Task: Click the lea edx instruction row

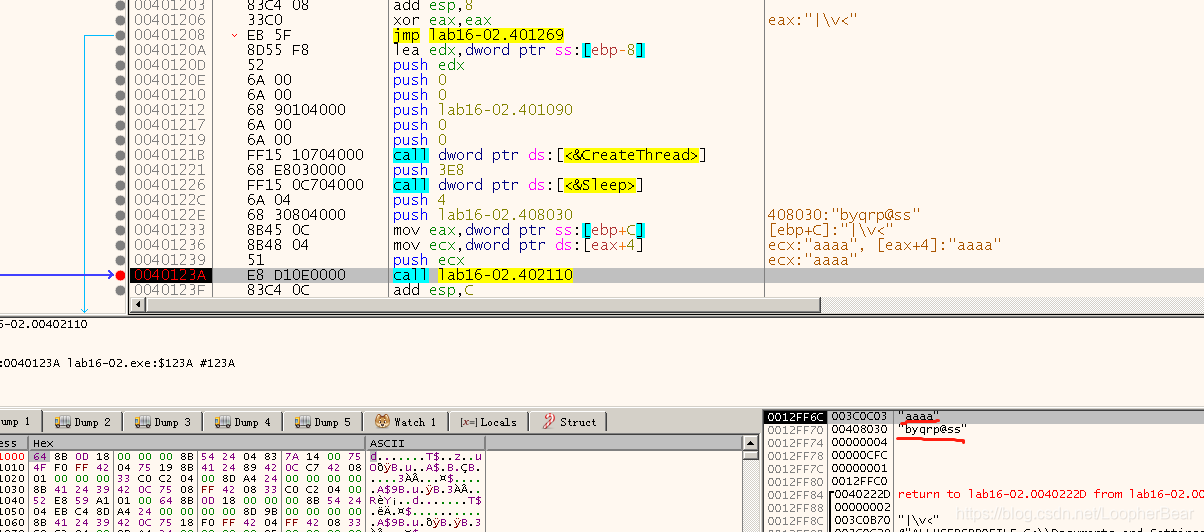Action: [x=519, y=50]
